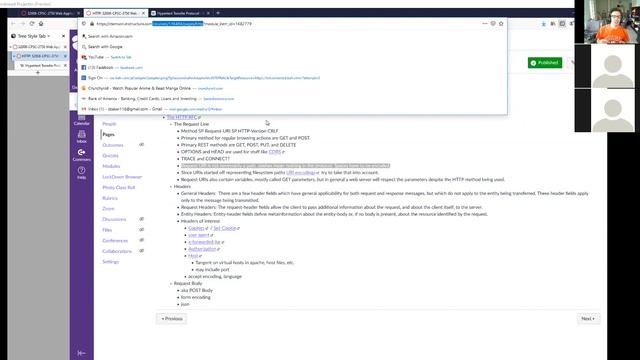Open the page actions three-dots menu in address bar
Image resolution: width=640 pixels, height=360 pixels.
coord(485,24)
